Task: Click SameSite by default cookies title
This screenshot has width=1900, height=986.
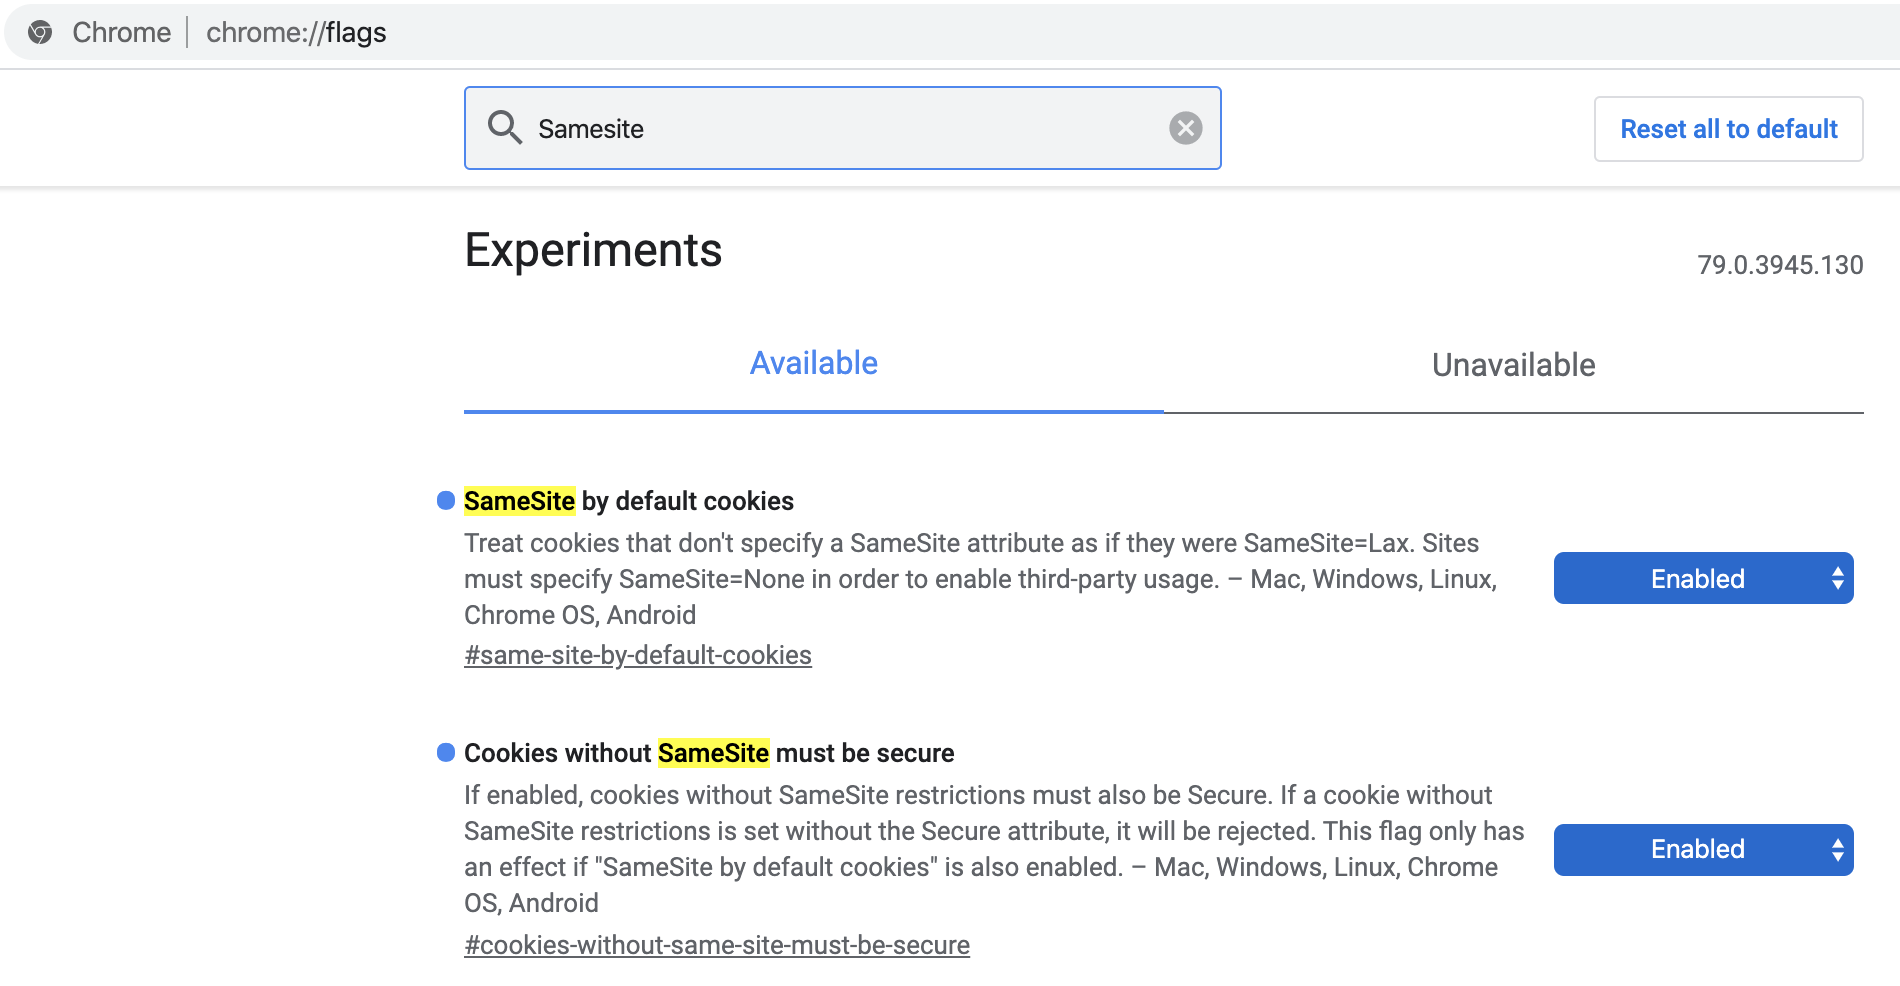Action: 629,501
